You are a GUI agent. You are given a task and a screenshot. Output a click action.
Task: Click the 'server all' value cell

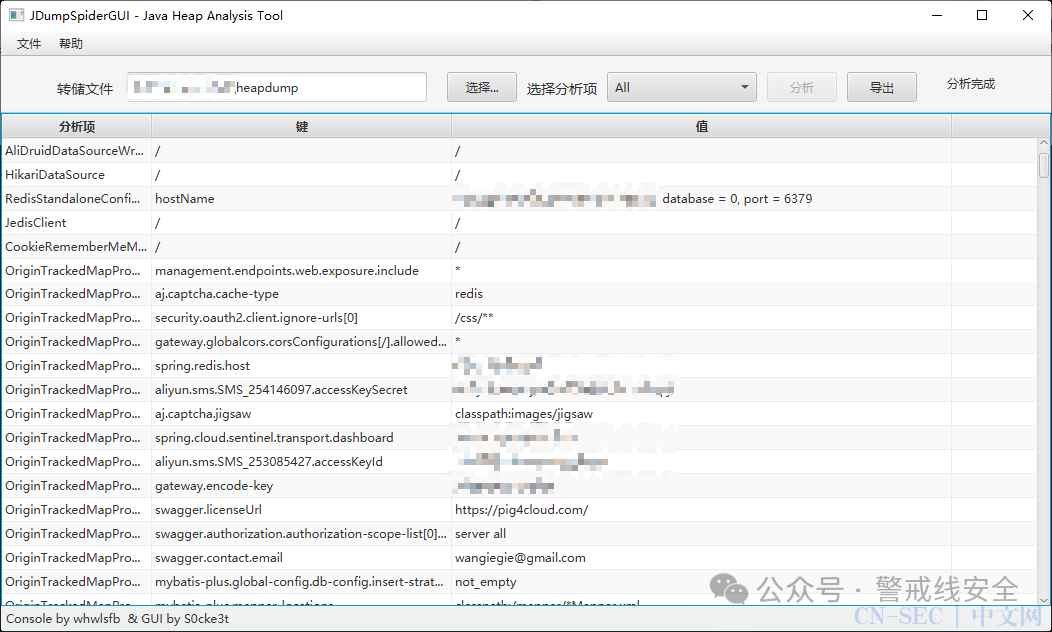tap(702, 533)
